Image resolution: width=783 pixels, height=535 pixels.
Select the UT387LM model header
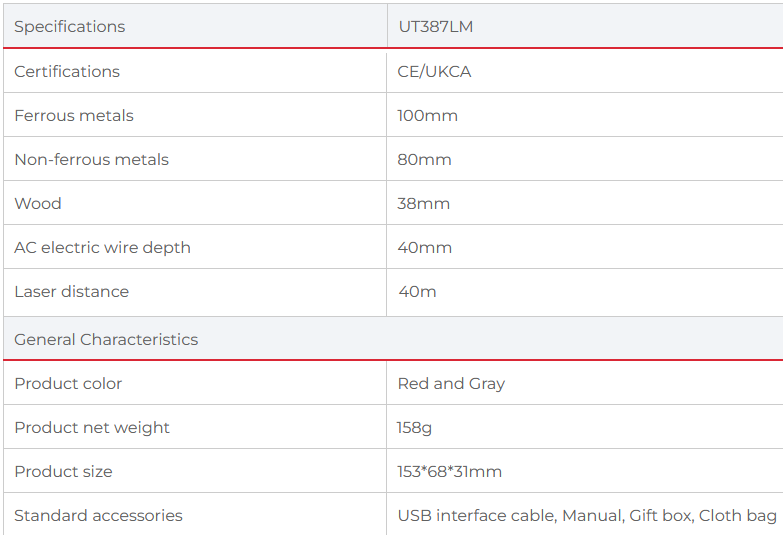(435, 27)
